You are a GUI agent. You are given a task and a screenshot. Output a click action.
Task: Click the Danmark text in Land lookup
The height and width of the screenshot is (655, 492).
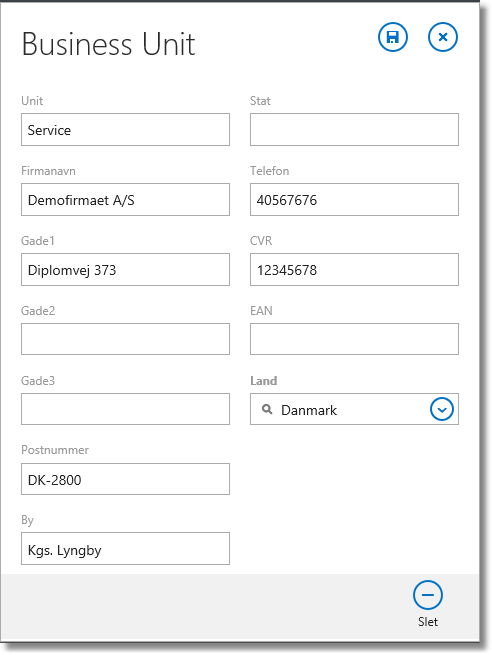pyautogui.click(x=309, y=410)
